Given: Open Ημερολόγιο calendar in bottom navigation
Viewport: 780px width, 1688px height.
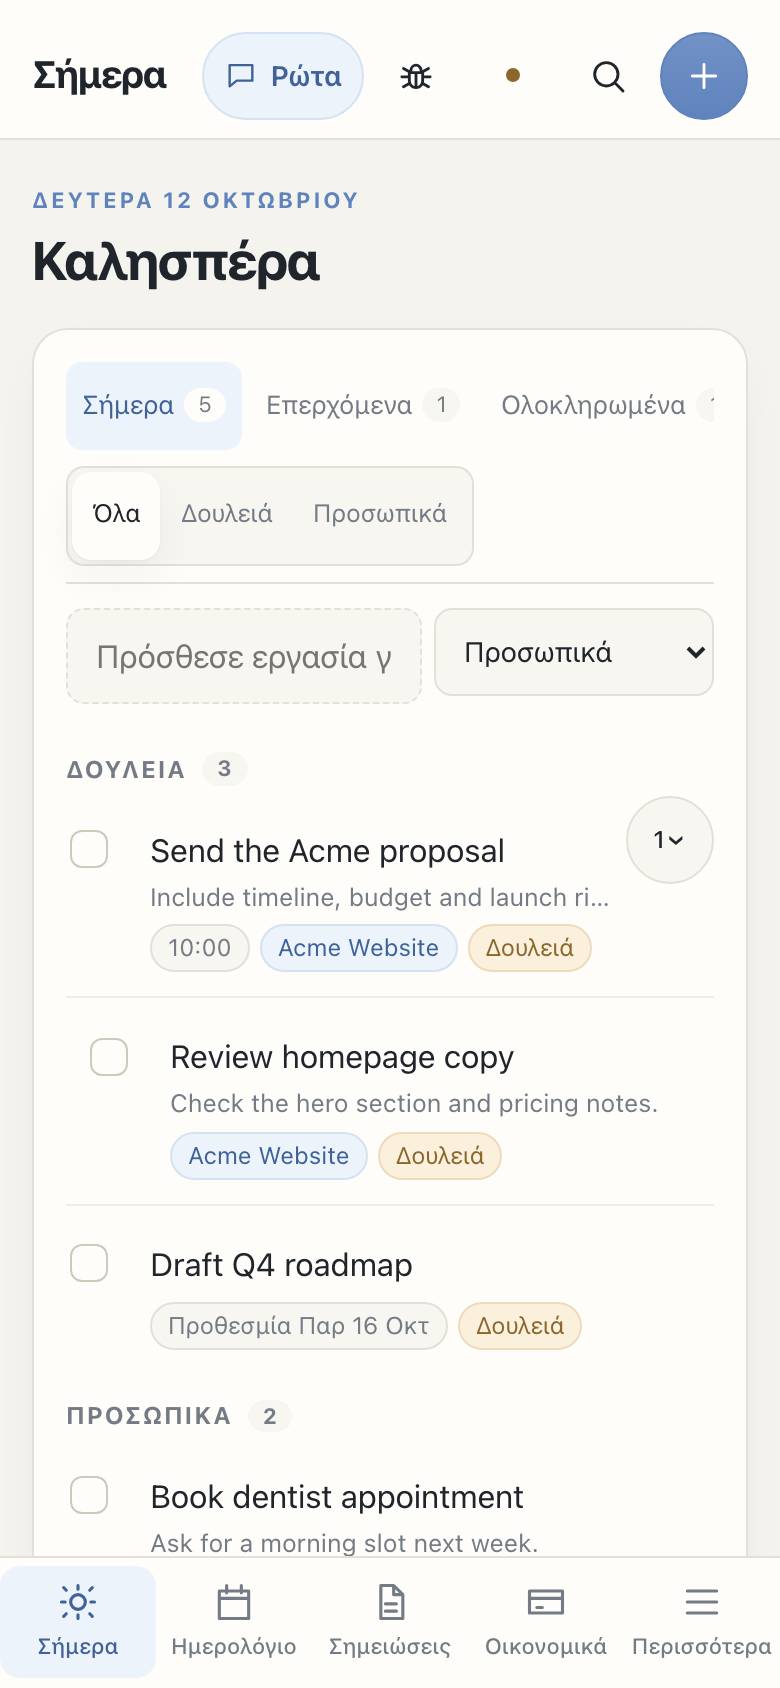Looking at the screenshot, I should [x=234, y=1621].
